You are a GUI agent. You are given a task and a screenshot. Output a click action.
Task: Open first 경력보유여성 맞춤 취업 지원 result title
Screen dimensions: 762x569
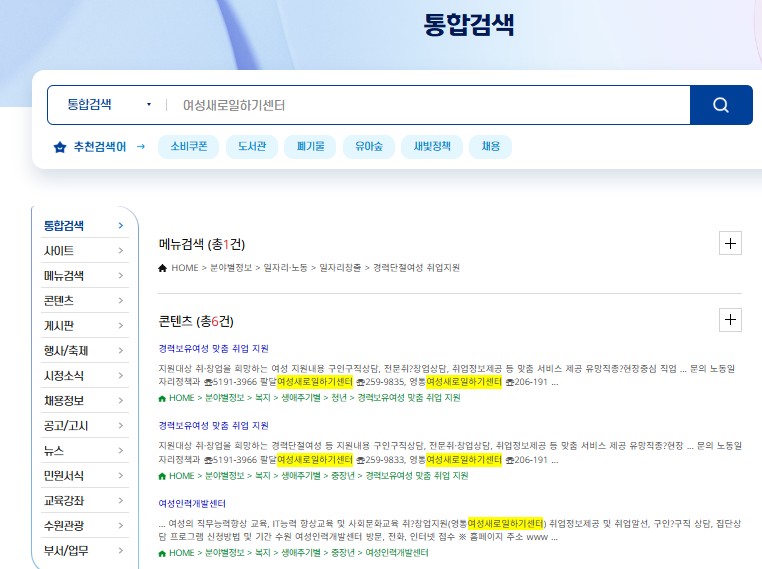click(213, 348)
